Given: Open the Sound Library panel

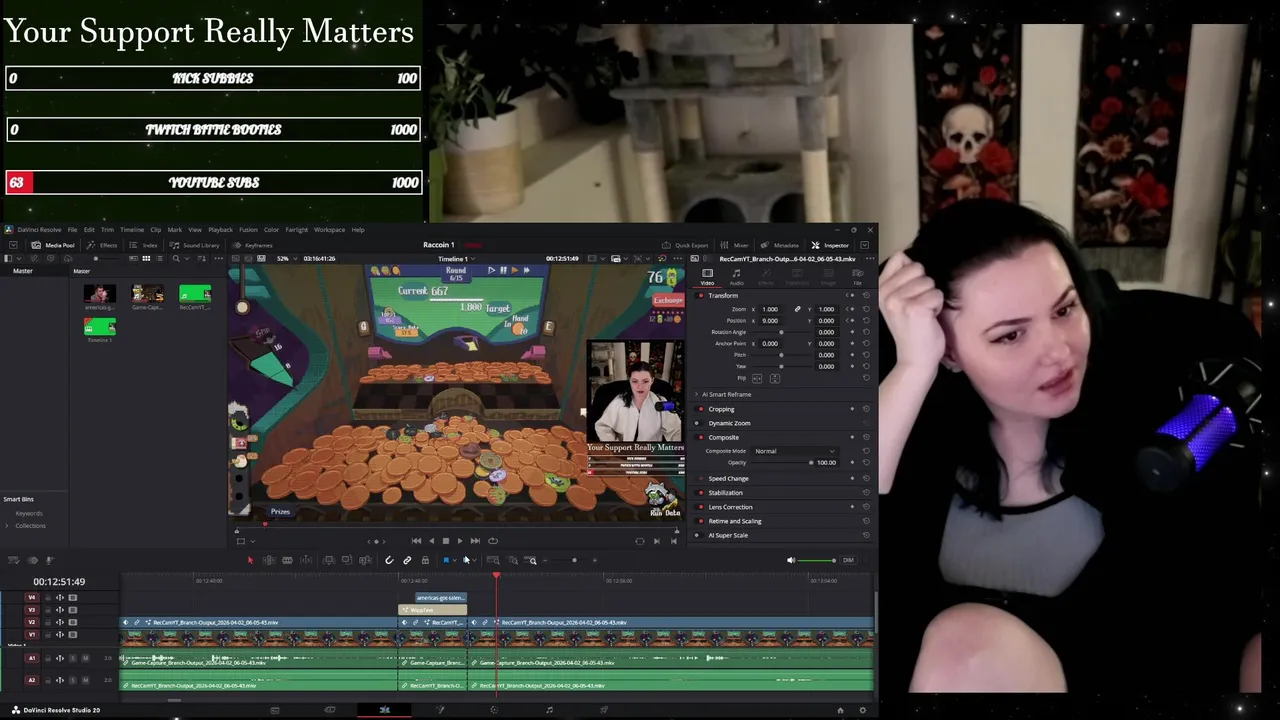Looking at the screenshot, I should [x=195, y=245].
